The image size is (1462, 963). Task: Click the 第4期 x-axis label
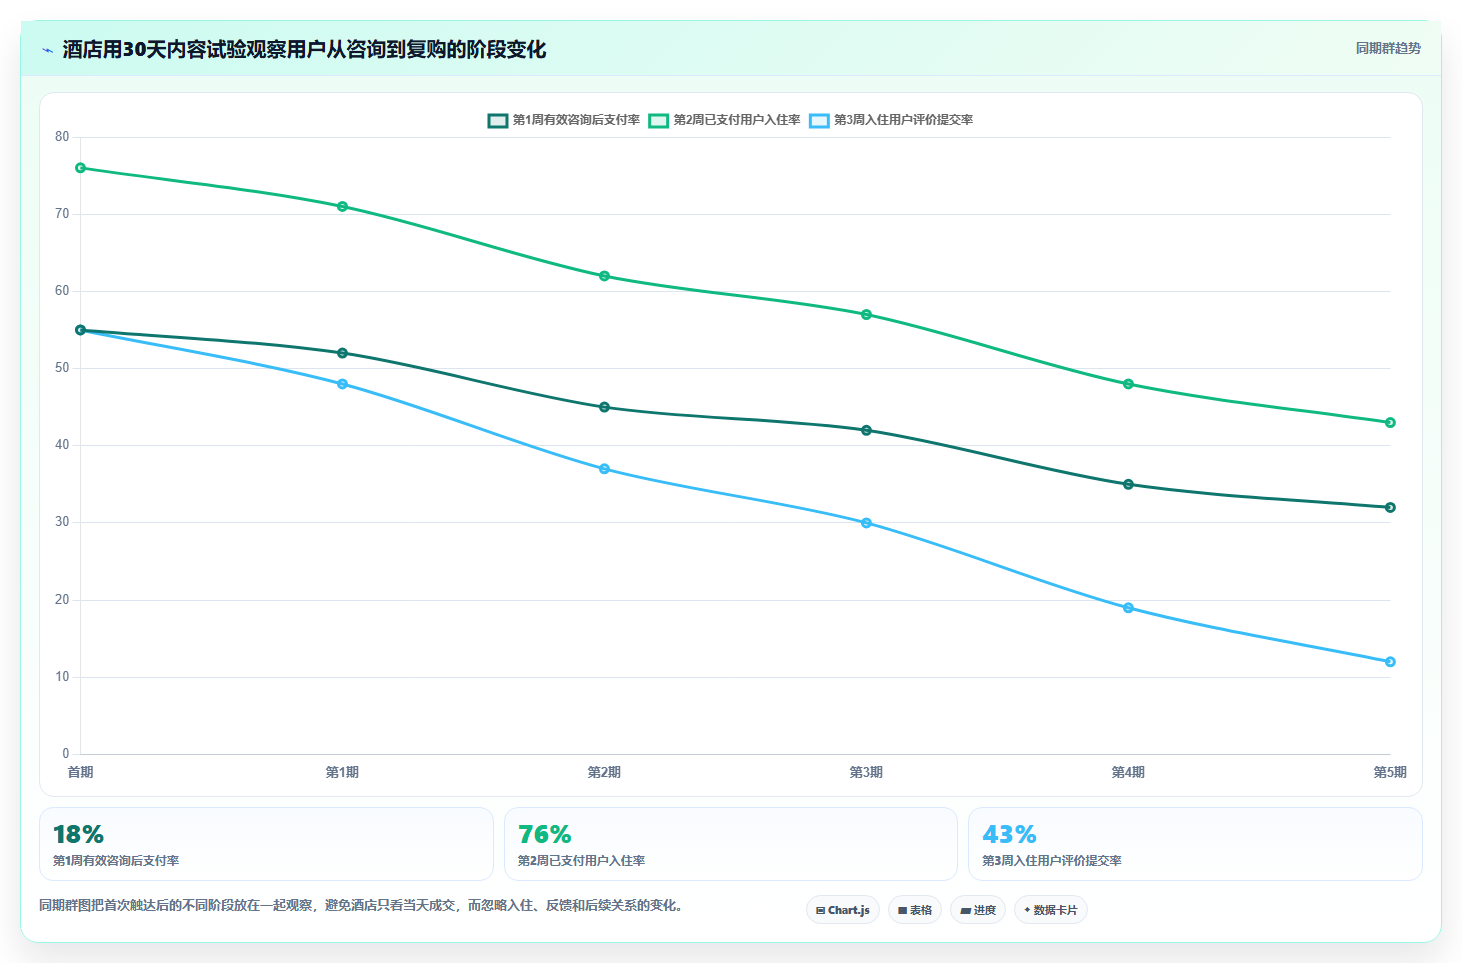pos(1128,772)
